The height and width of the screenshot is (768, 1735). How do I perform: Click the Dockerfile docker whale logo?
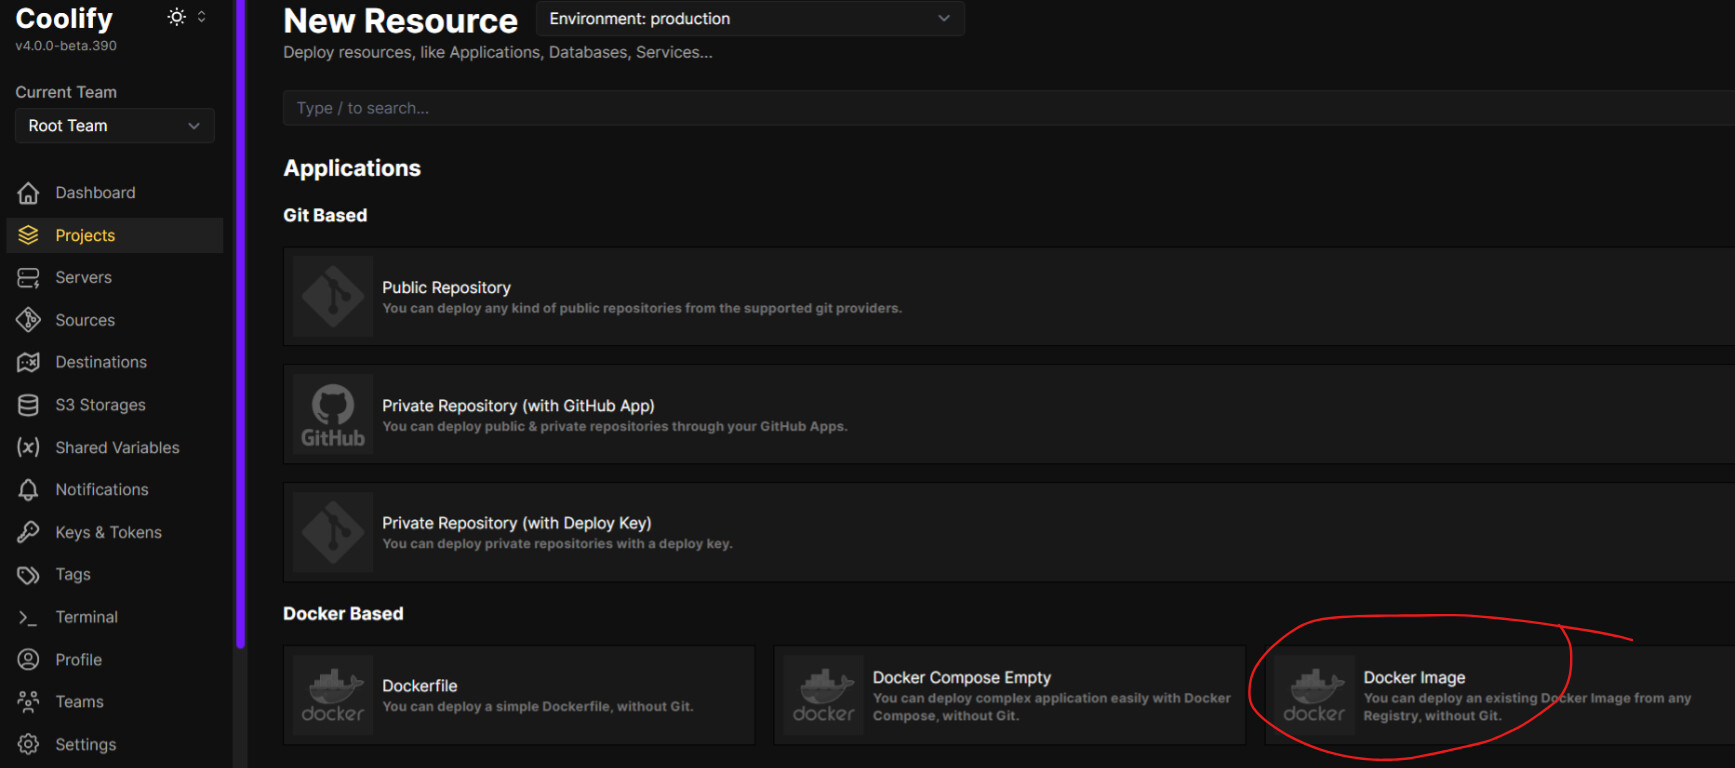(333, 695)
